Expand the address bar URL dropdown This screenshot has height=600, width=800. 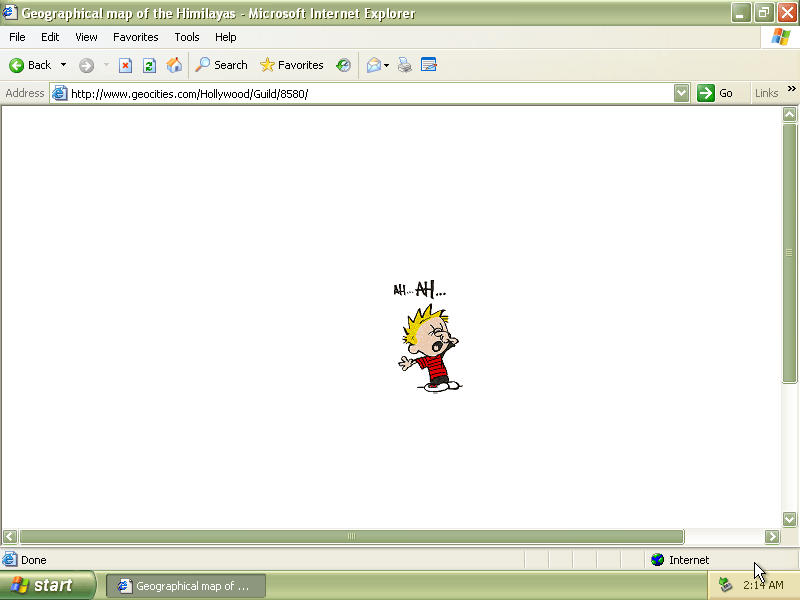point(681,93)
